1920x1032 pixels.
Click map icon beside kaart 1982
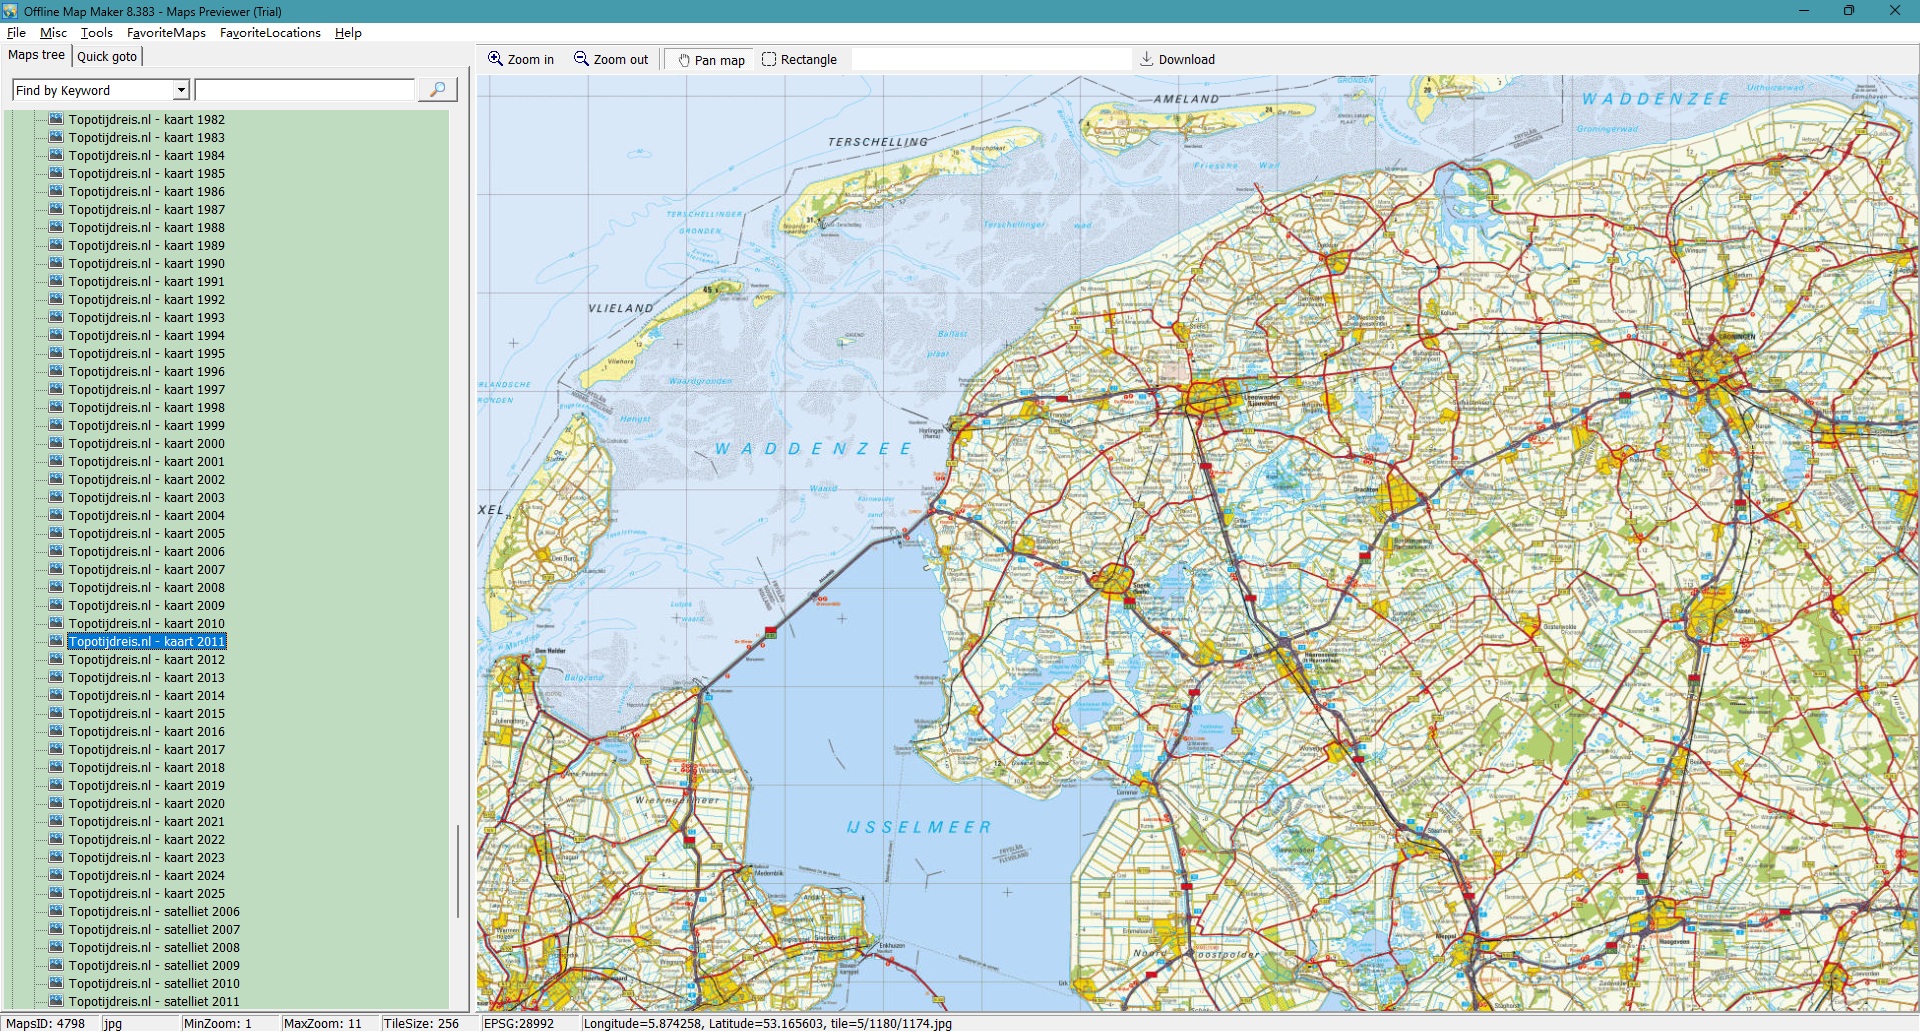[56, 119]
